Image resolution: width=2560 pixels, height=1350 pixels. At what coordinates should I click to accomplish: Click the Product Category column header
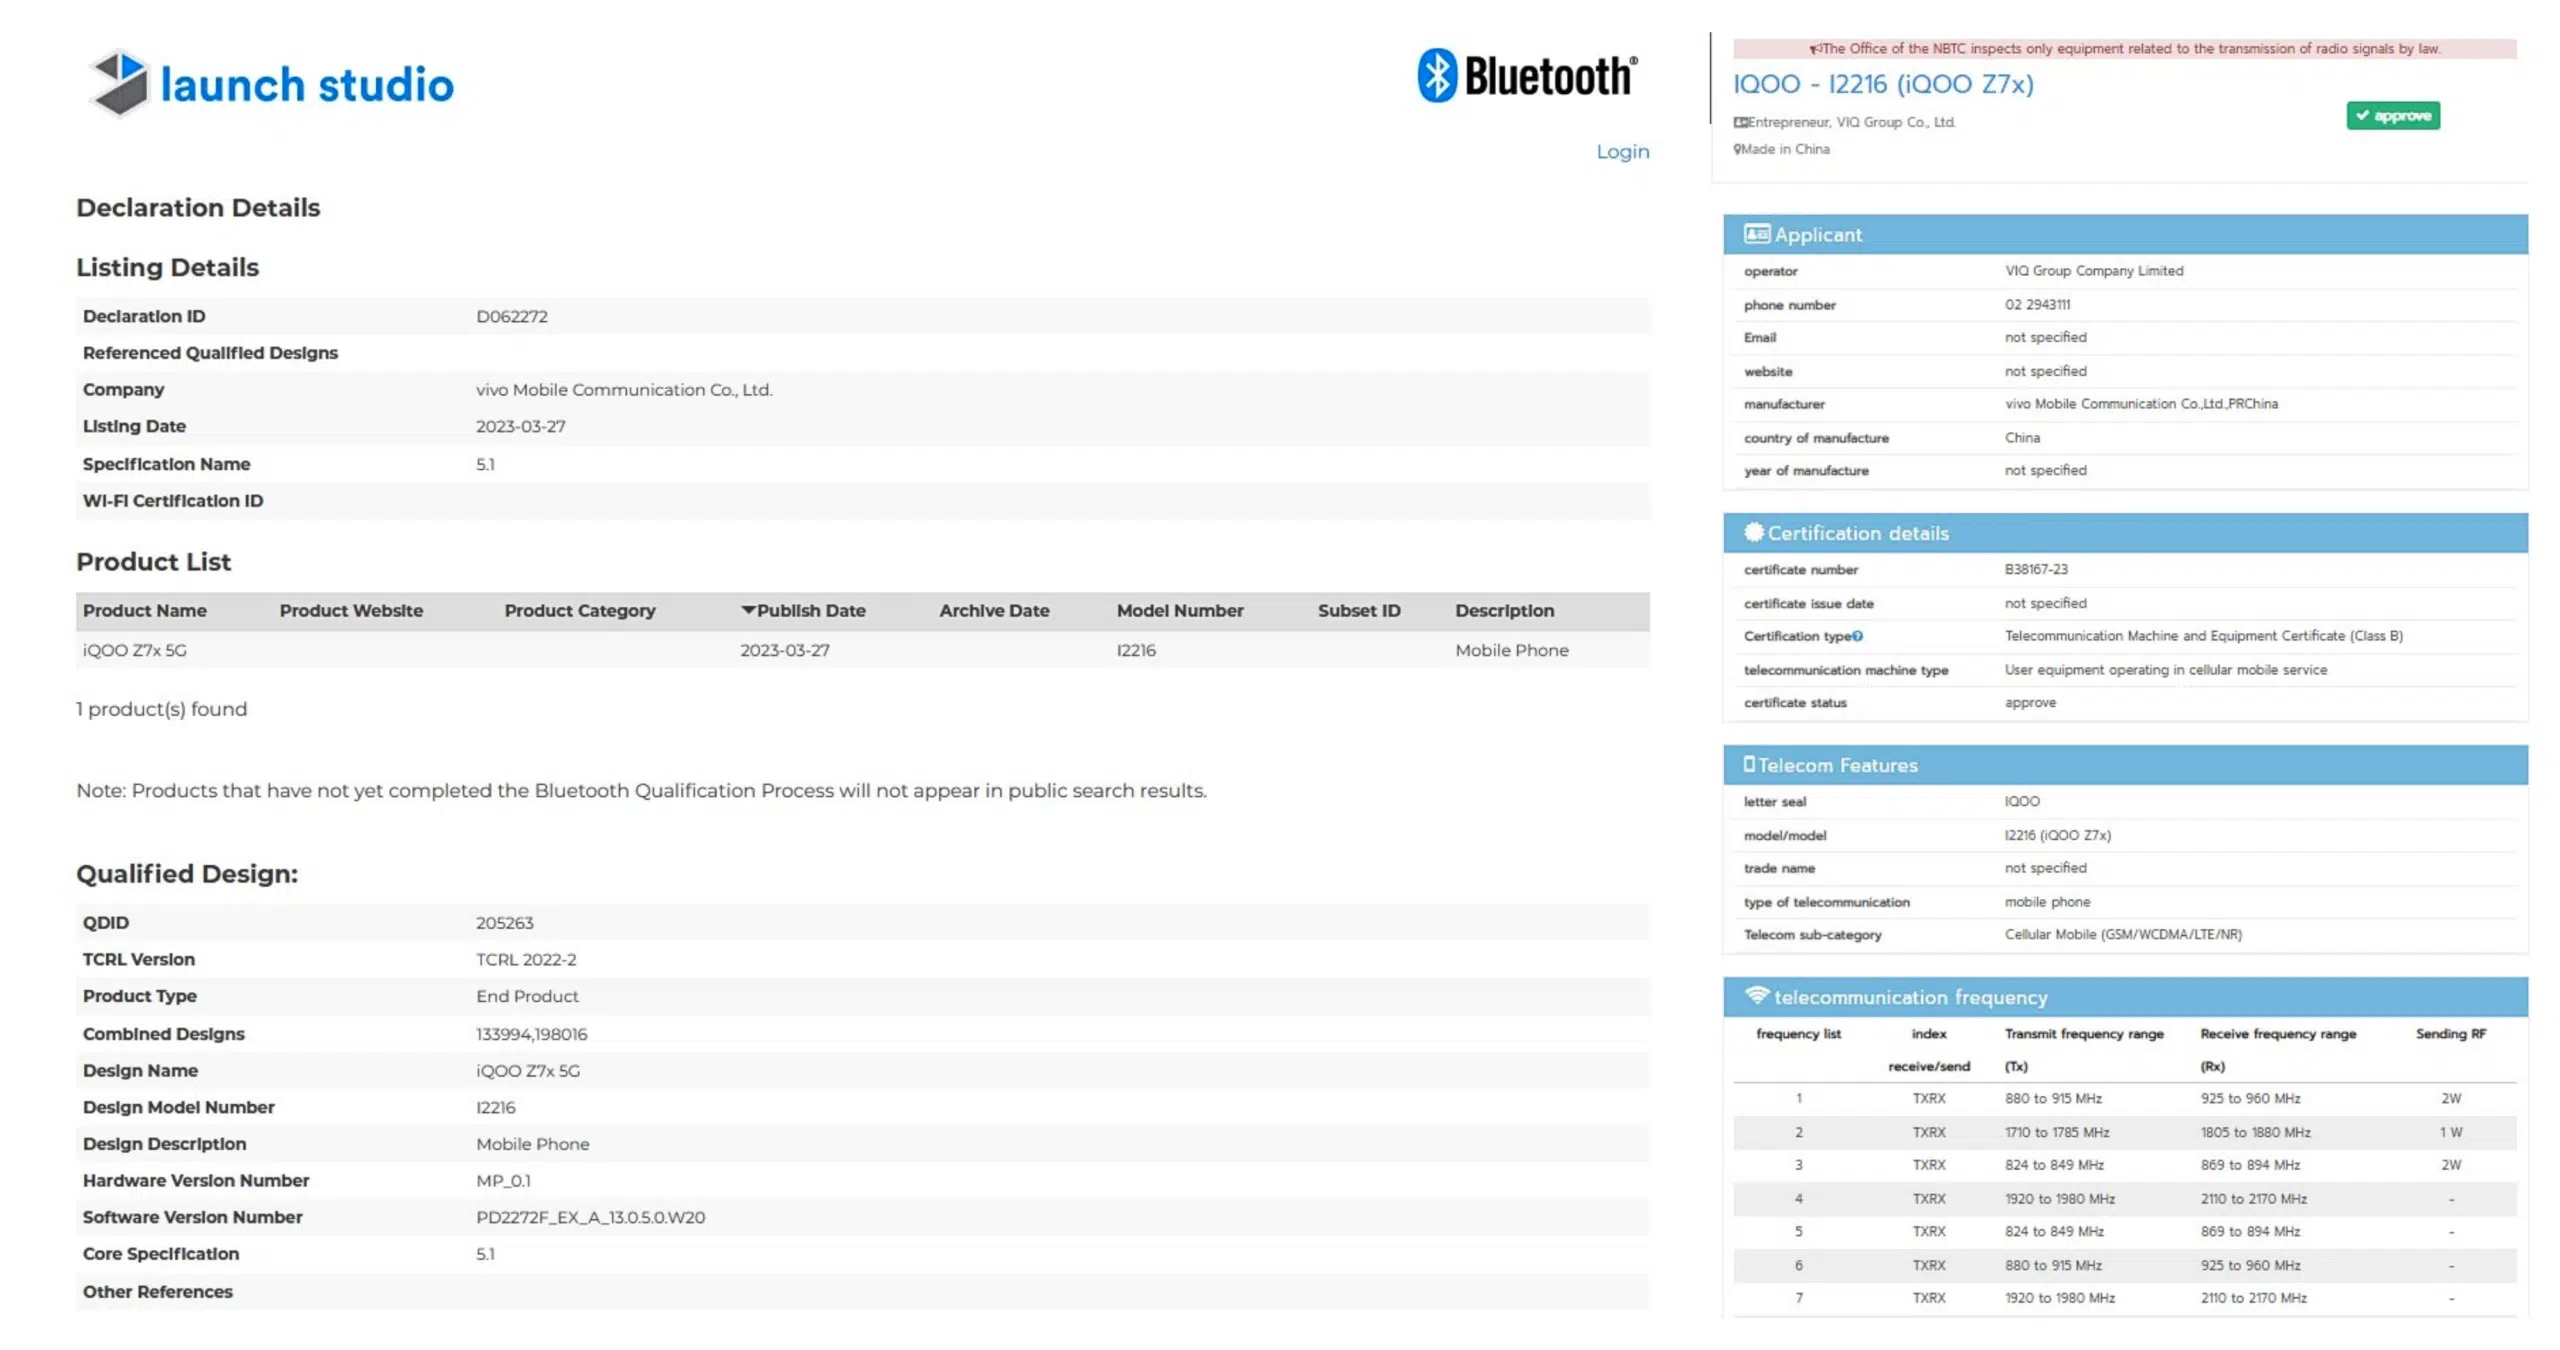click(x=579, y=610)
